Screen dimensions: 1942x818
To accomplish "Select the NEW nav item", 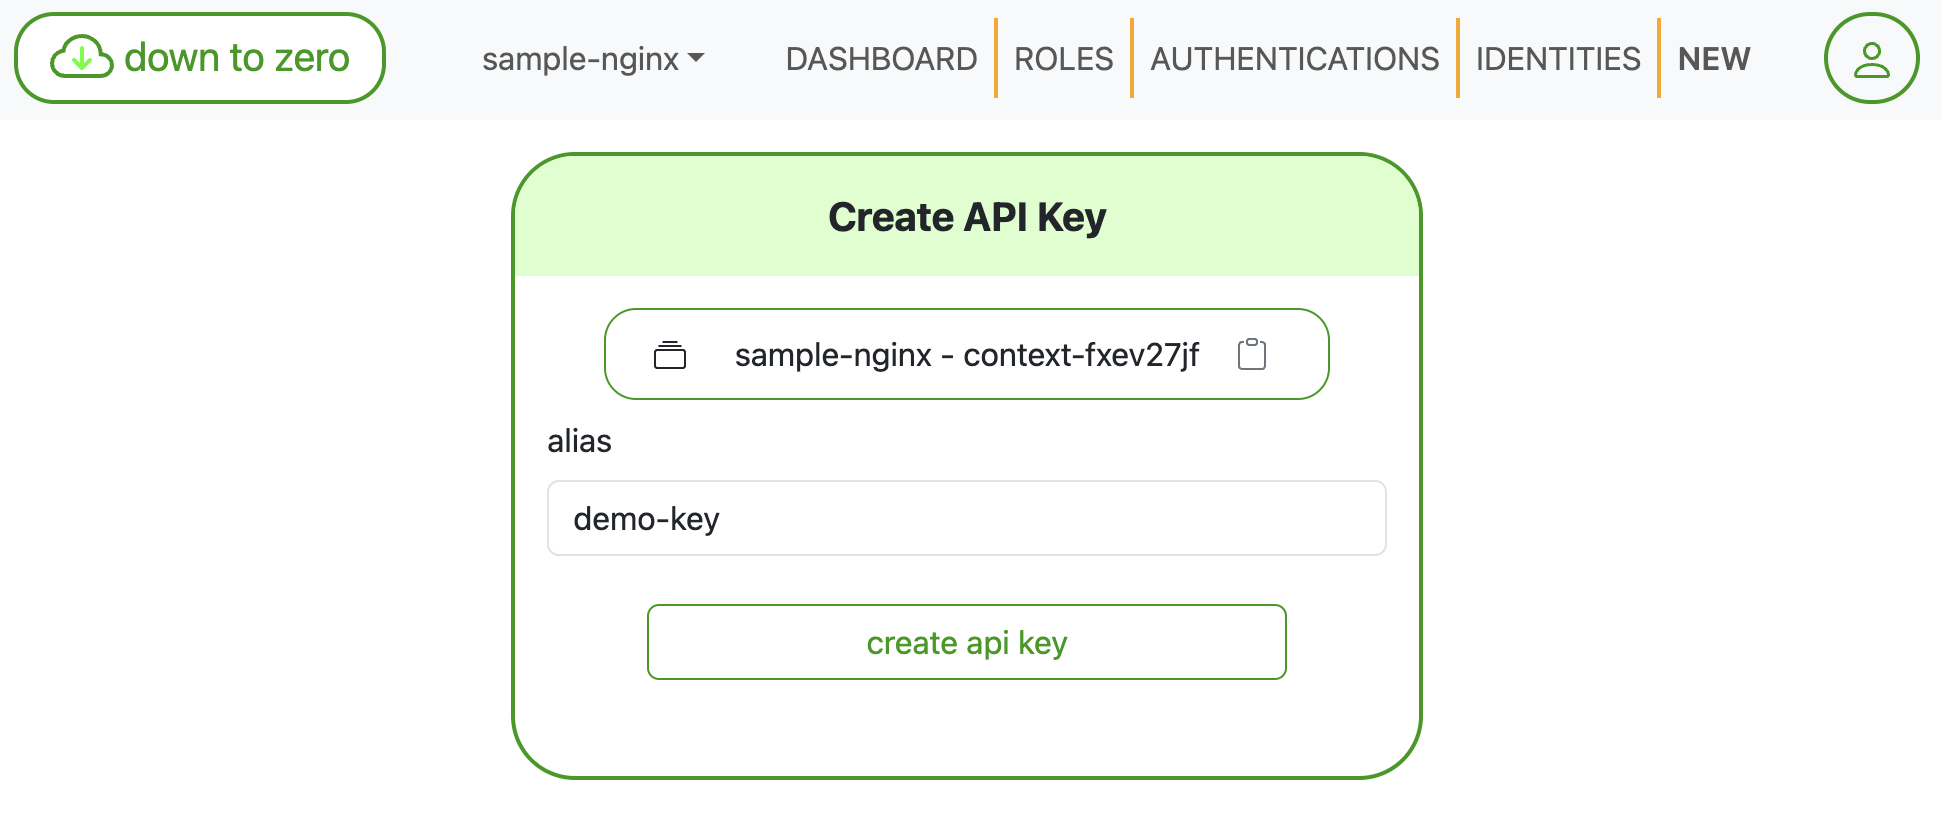I will point(1713,59).
